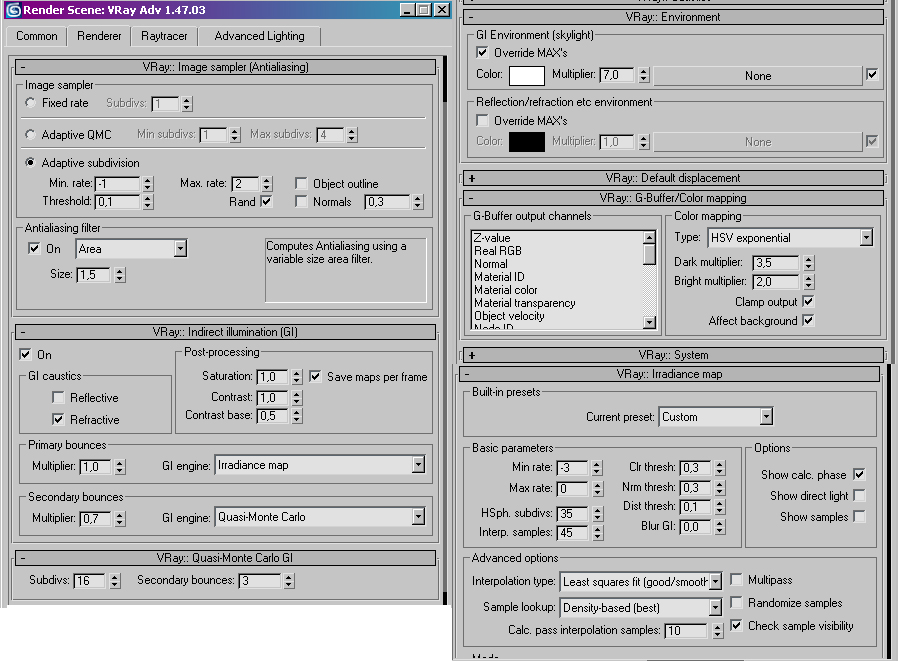Open the Color mapping Type dropdown

coord(790,238)
